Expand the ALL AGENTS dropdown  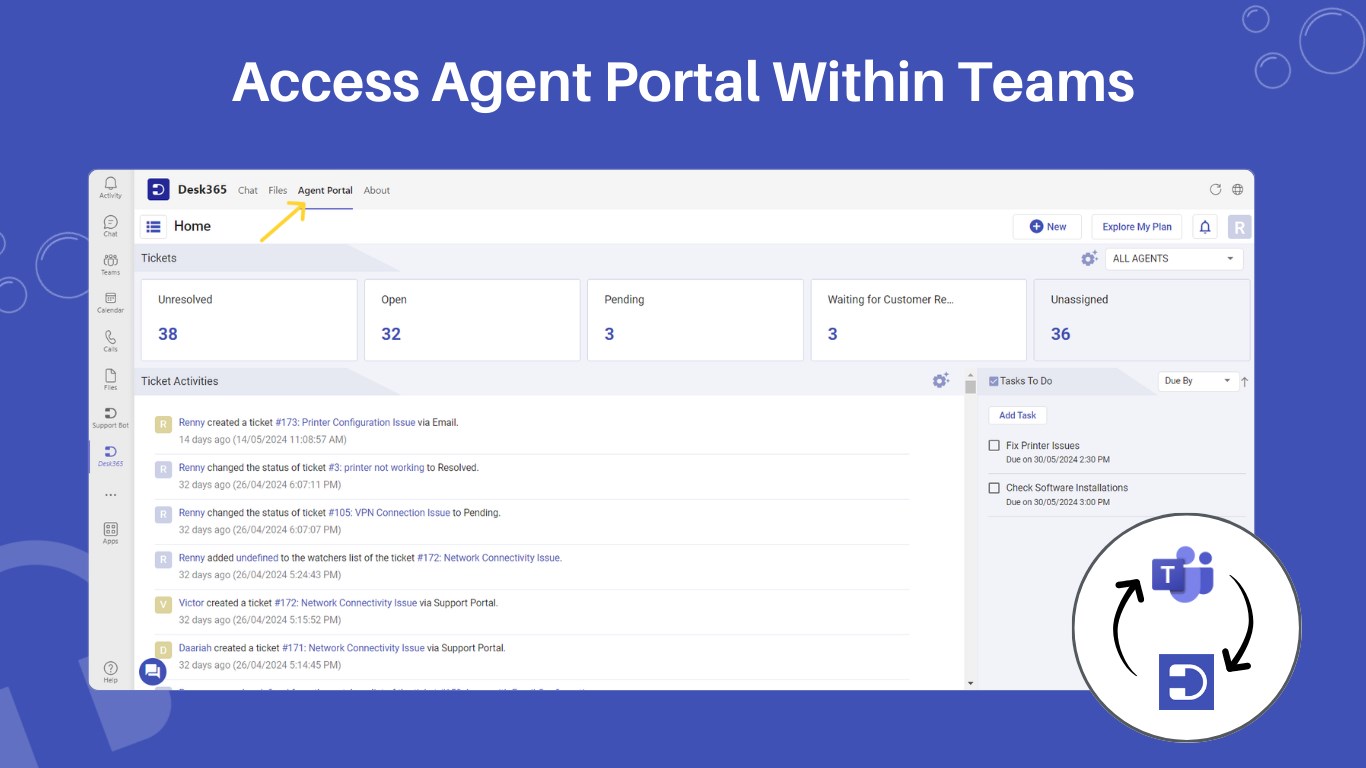1174,259
